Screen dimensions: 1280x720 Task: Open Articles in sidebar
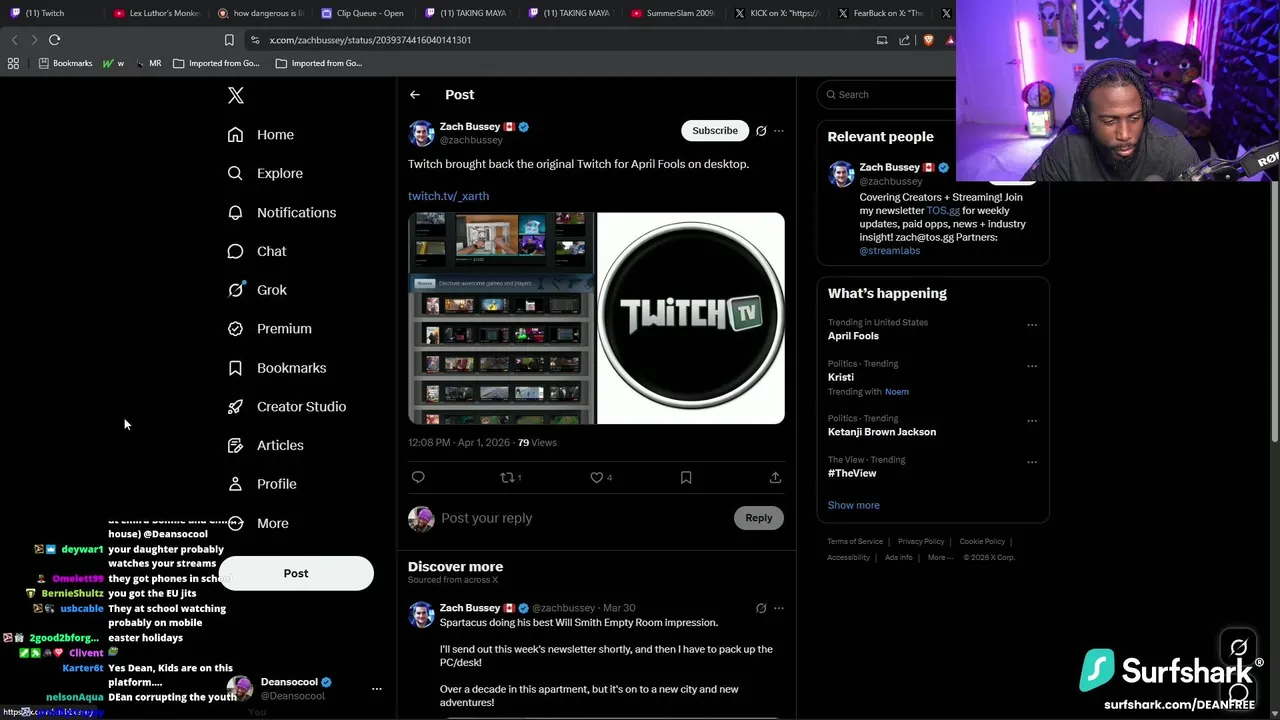(x=265, y=445)
